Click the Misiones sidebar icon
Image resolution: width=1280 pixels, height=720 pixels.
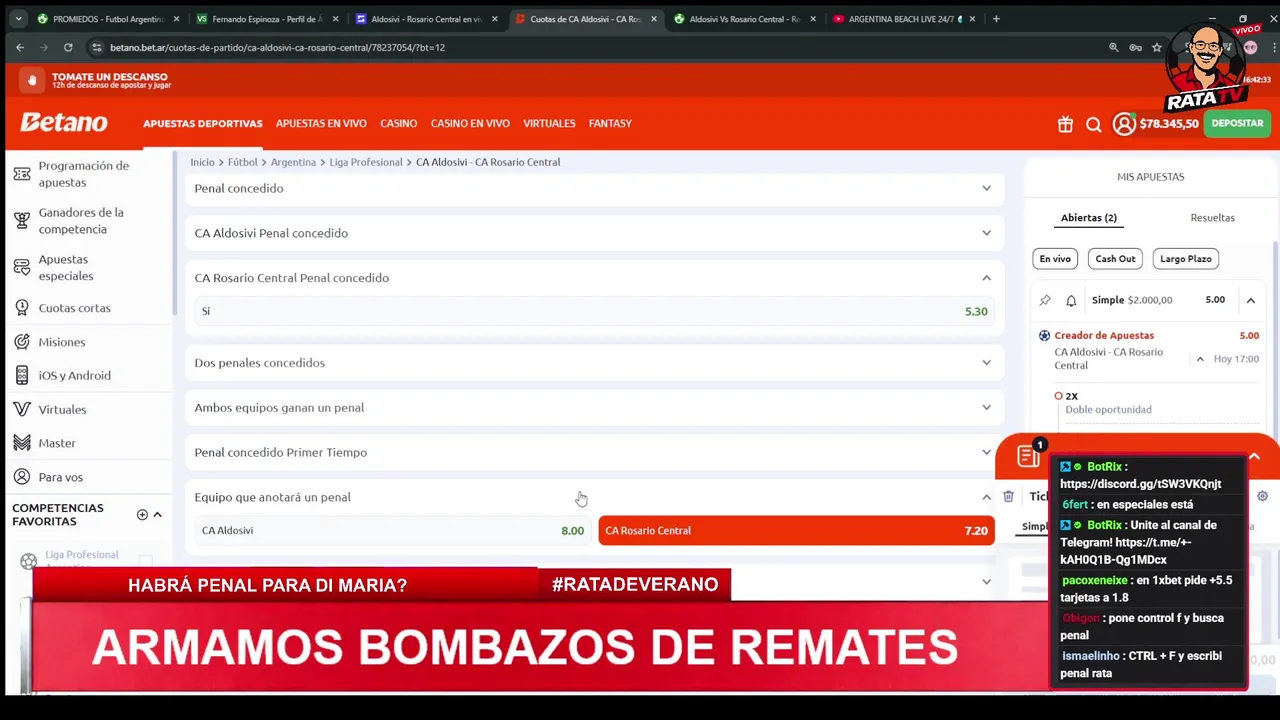click(x=22, y=342)
